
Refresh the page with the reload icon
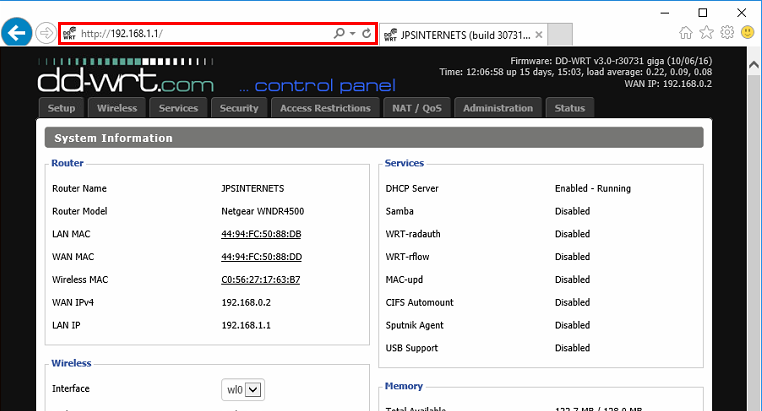click(x=367, y=33)
